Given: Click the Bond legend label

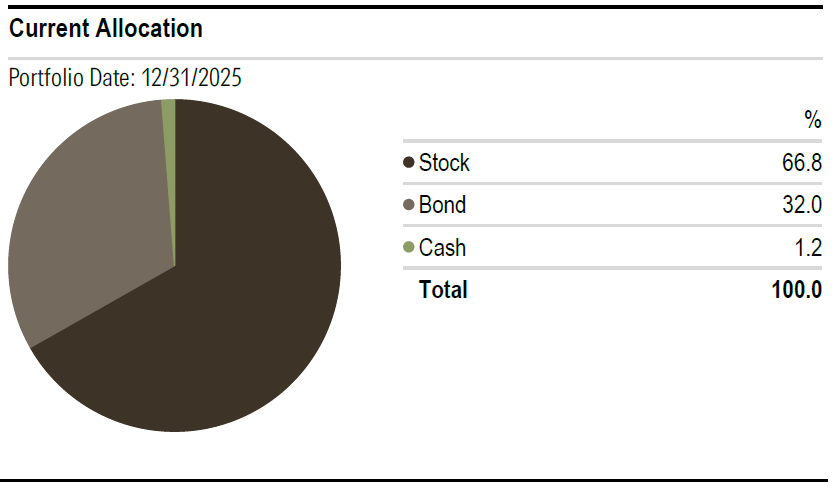Looking at the screenshot, I should 442,206.
